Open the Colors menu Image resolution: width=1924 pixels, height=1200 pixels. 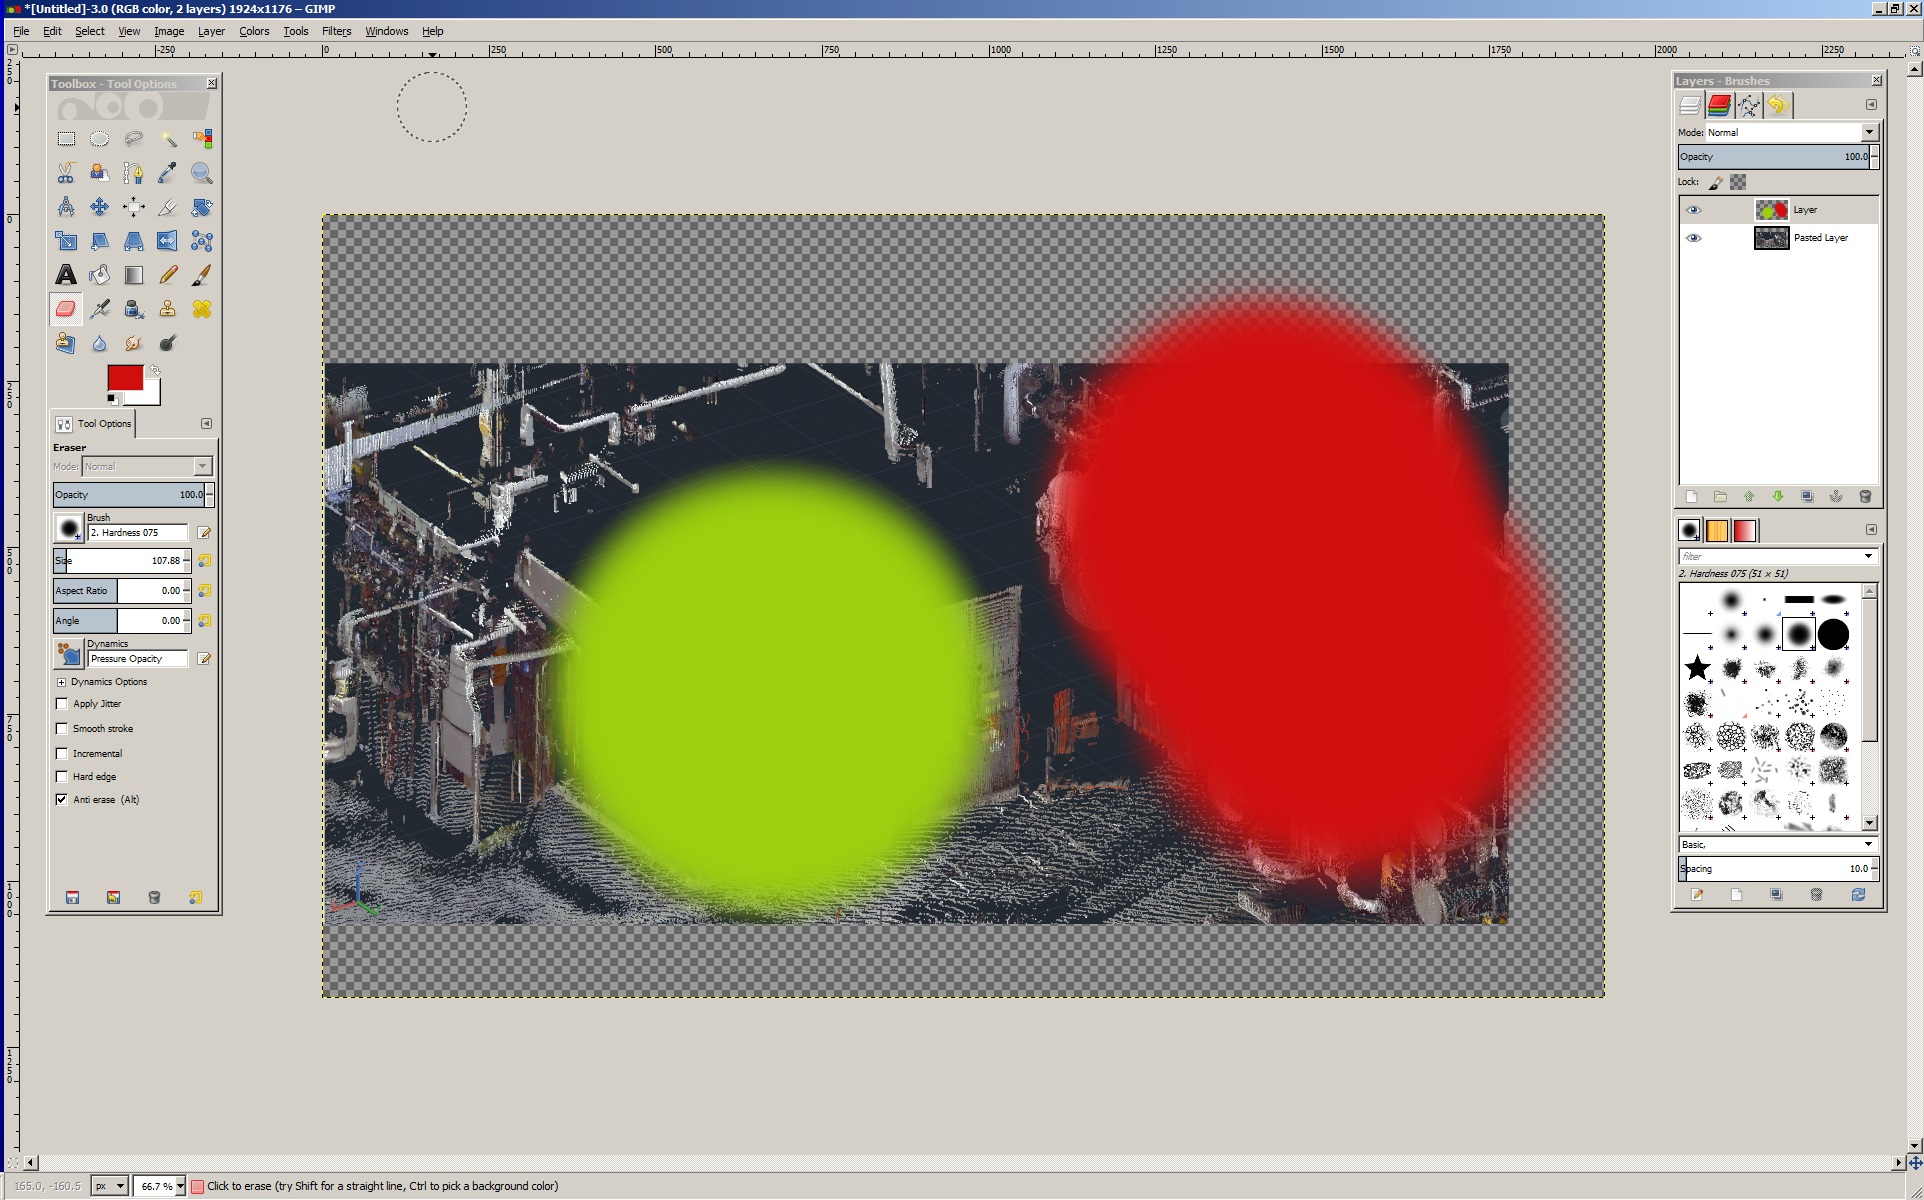[254, 31]
